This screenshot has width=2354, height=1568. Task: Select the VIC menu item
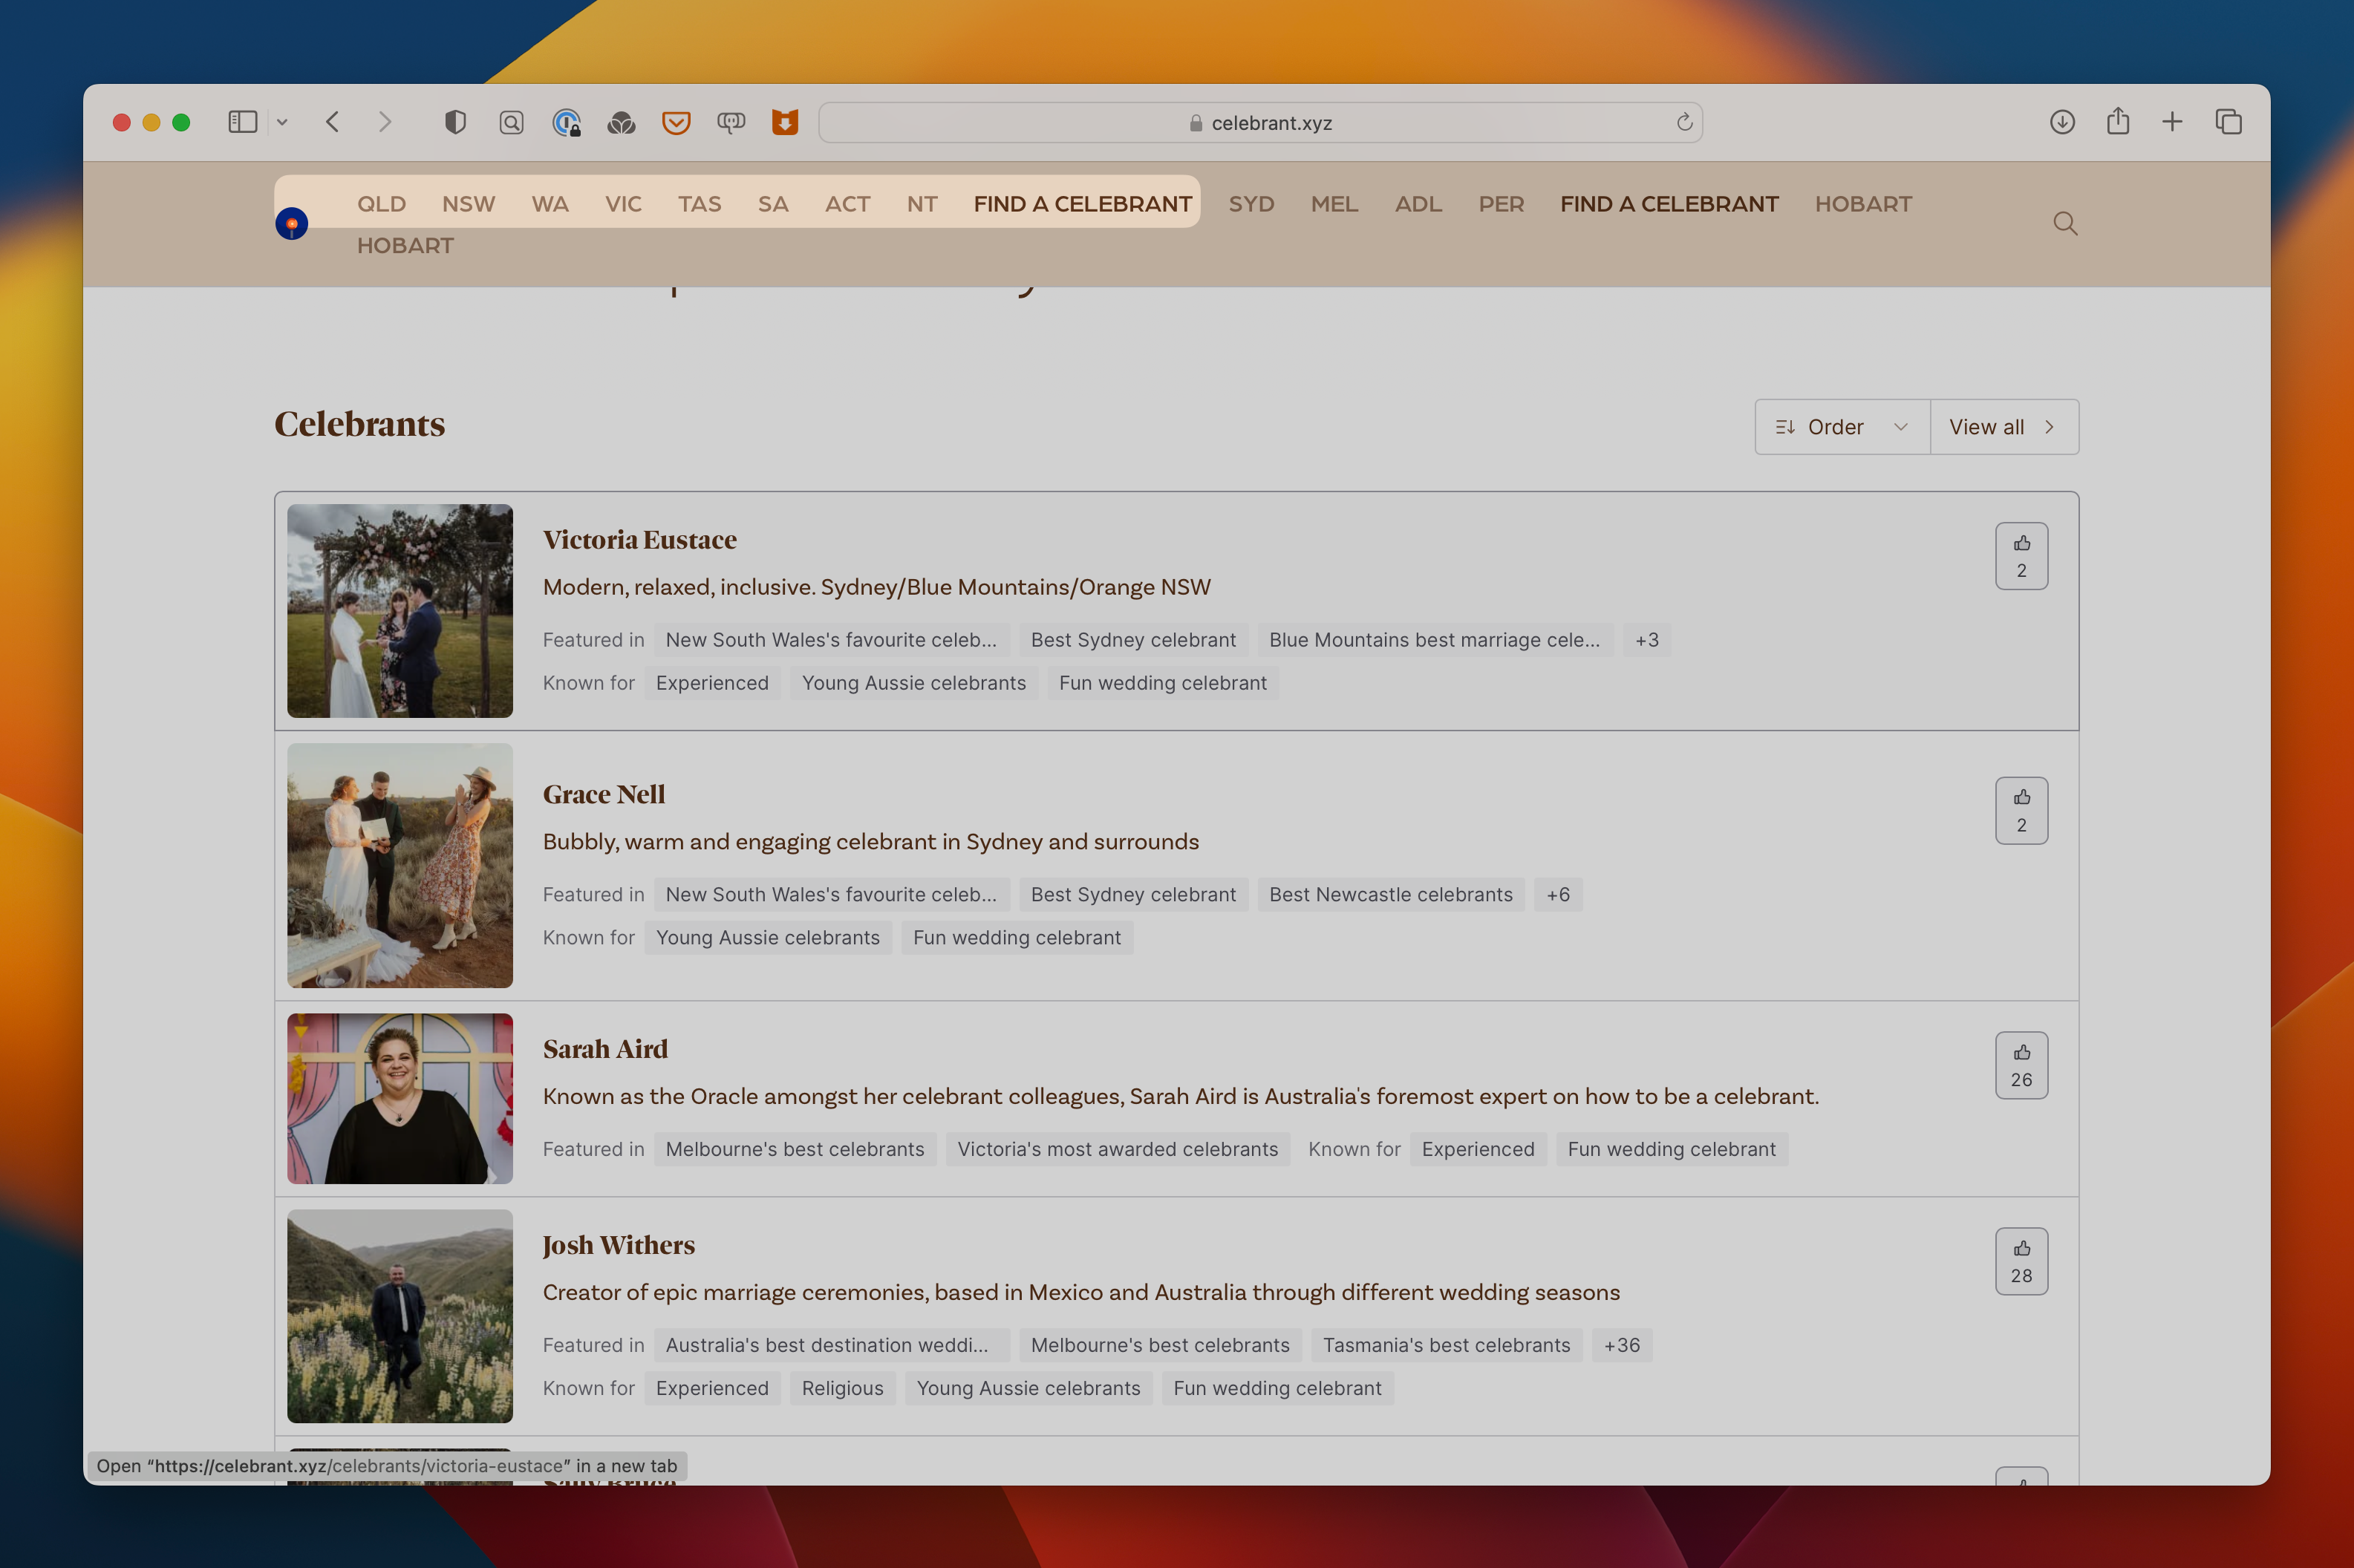pyautogui.click(x=623, y=204)
